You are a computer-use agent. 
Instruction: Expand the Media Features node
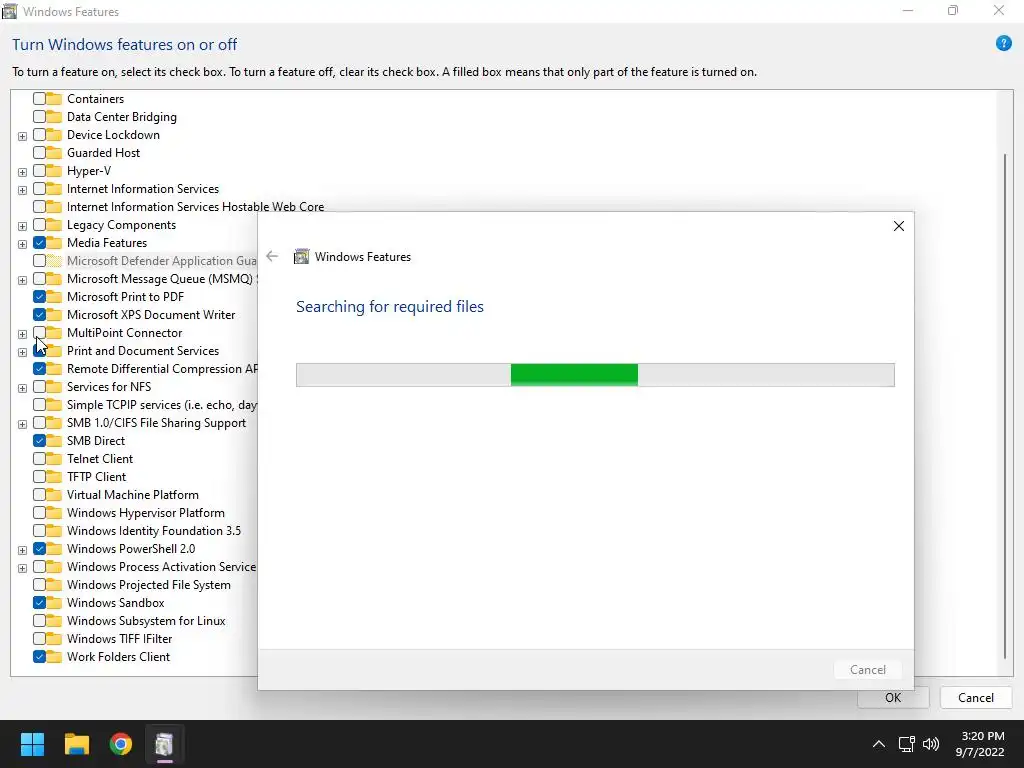[22, 244]
